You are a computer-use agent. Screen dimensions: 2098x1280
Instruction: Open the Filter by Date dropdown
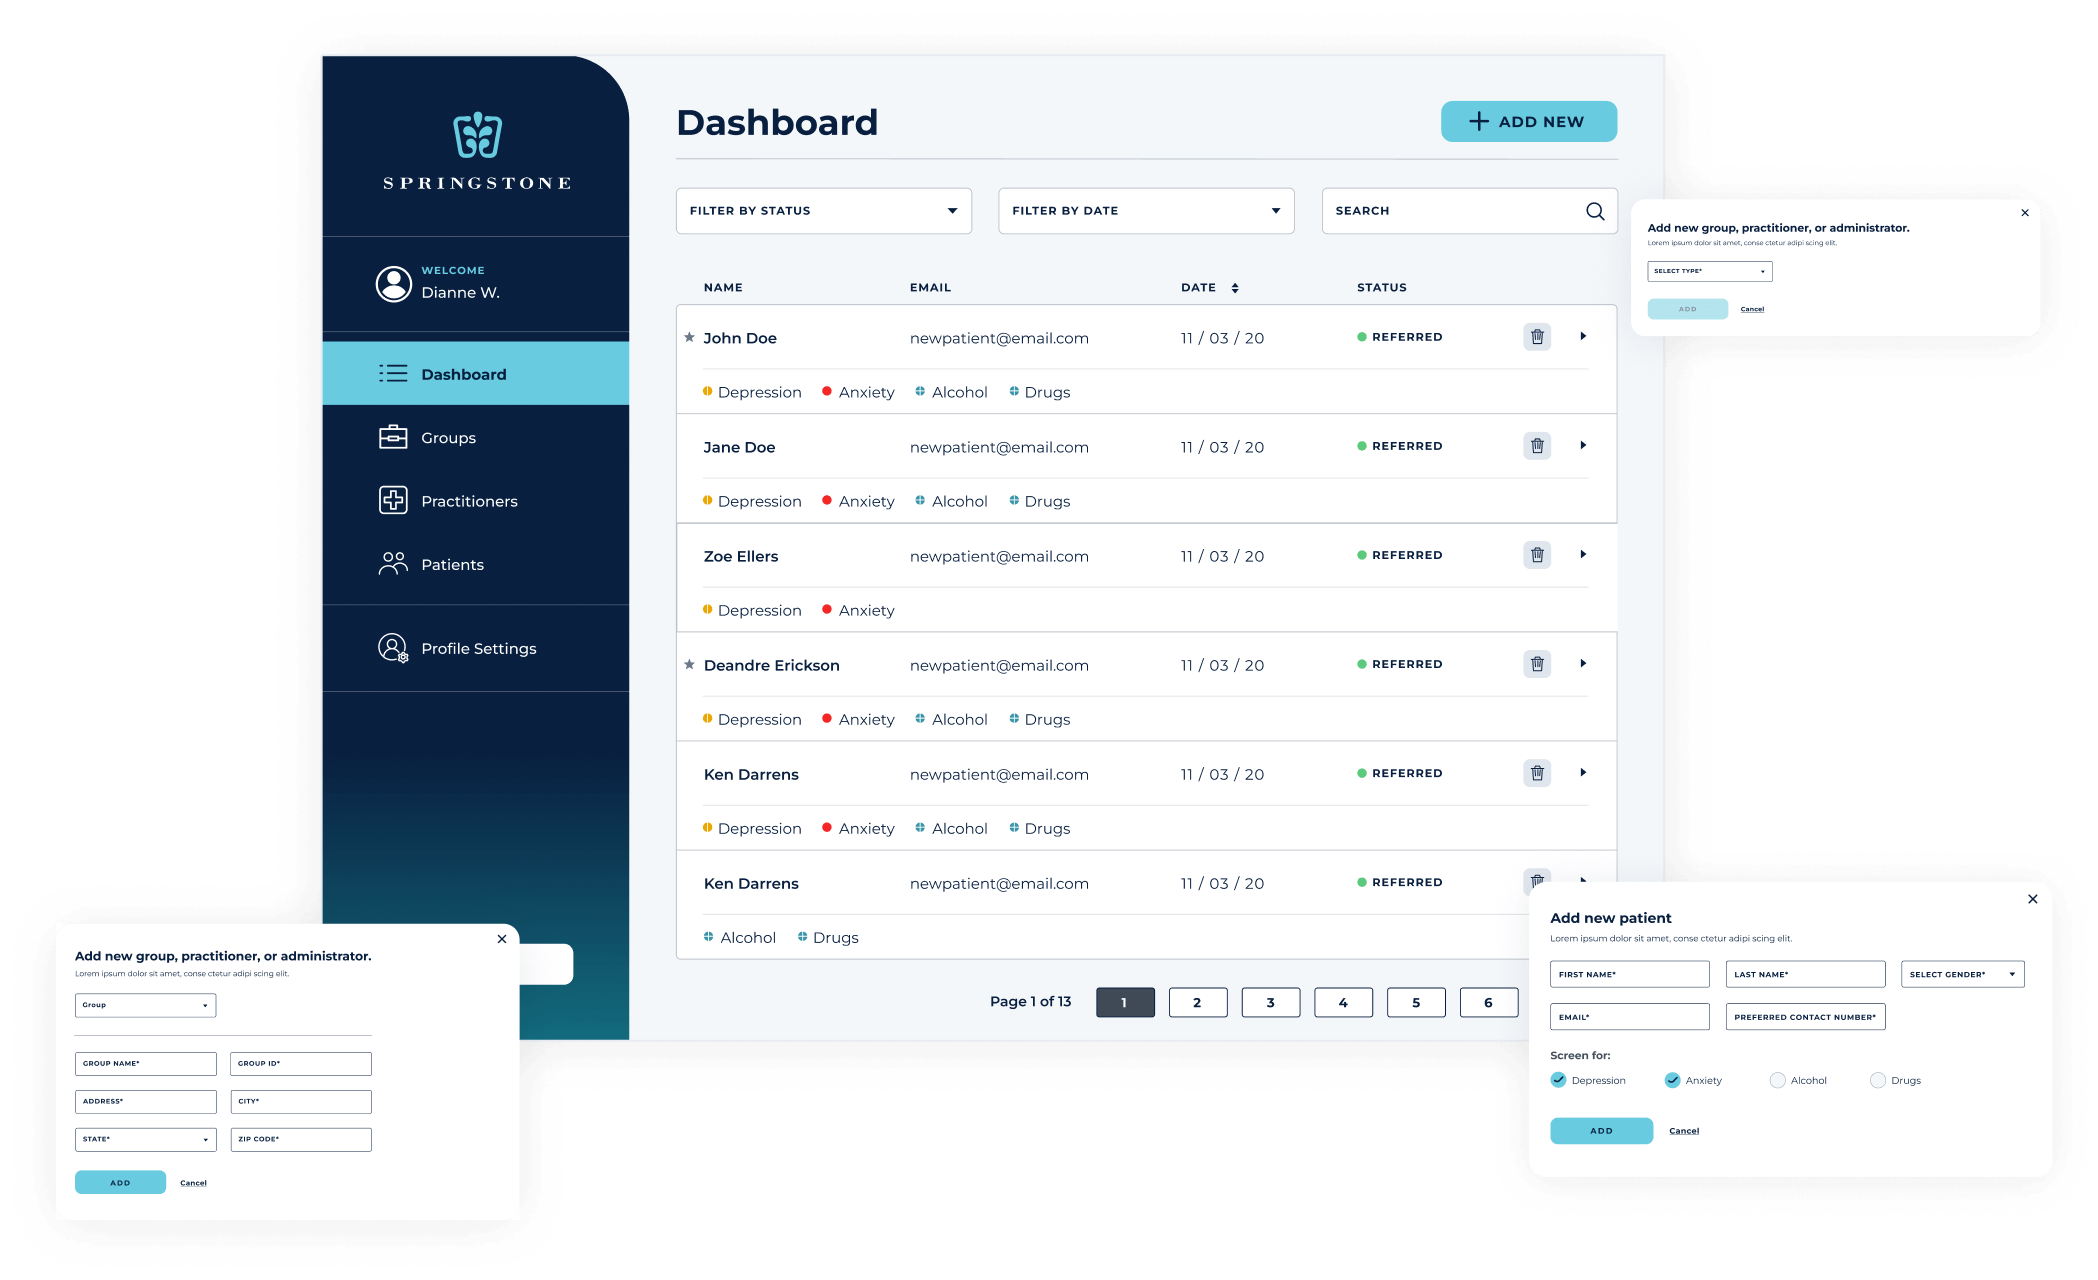click(x=1143, y=210)
